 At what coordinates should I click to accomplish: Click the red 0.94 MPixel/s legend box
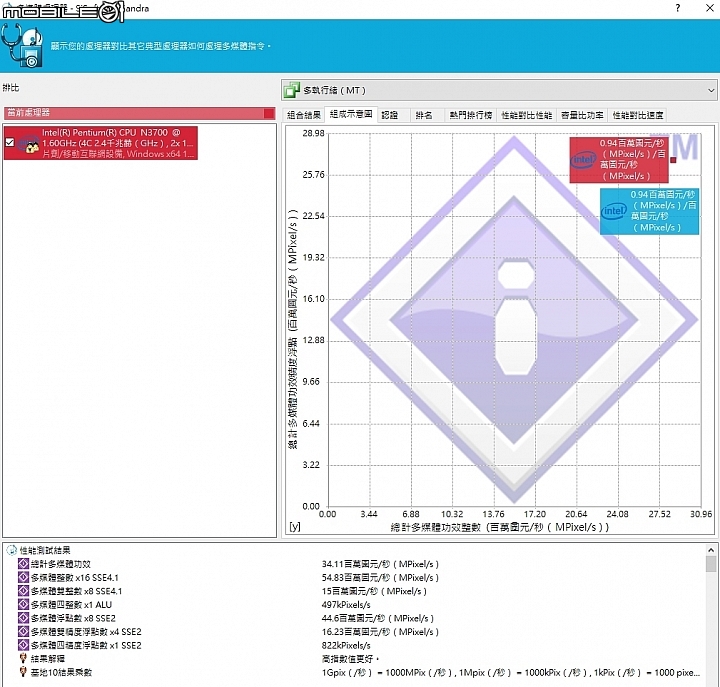click(619, 159)
